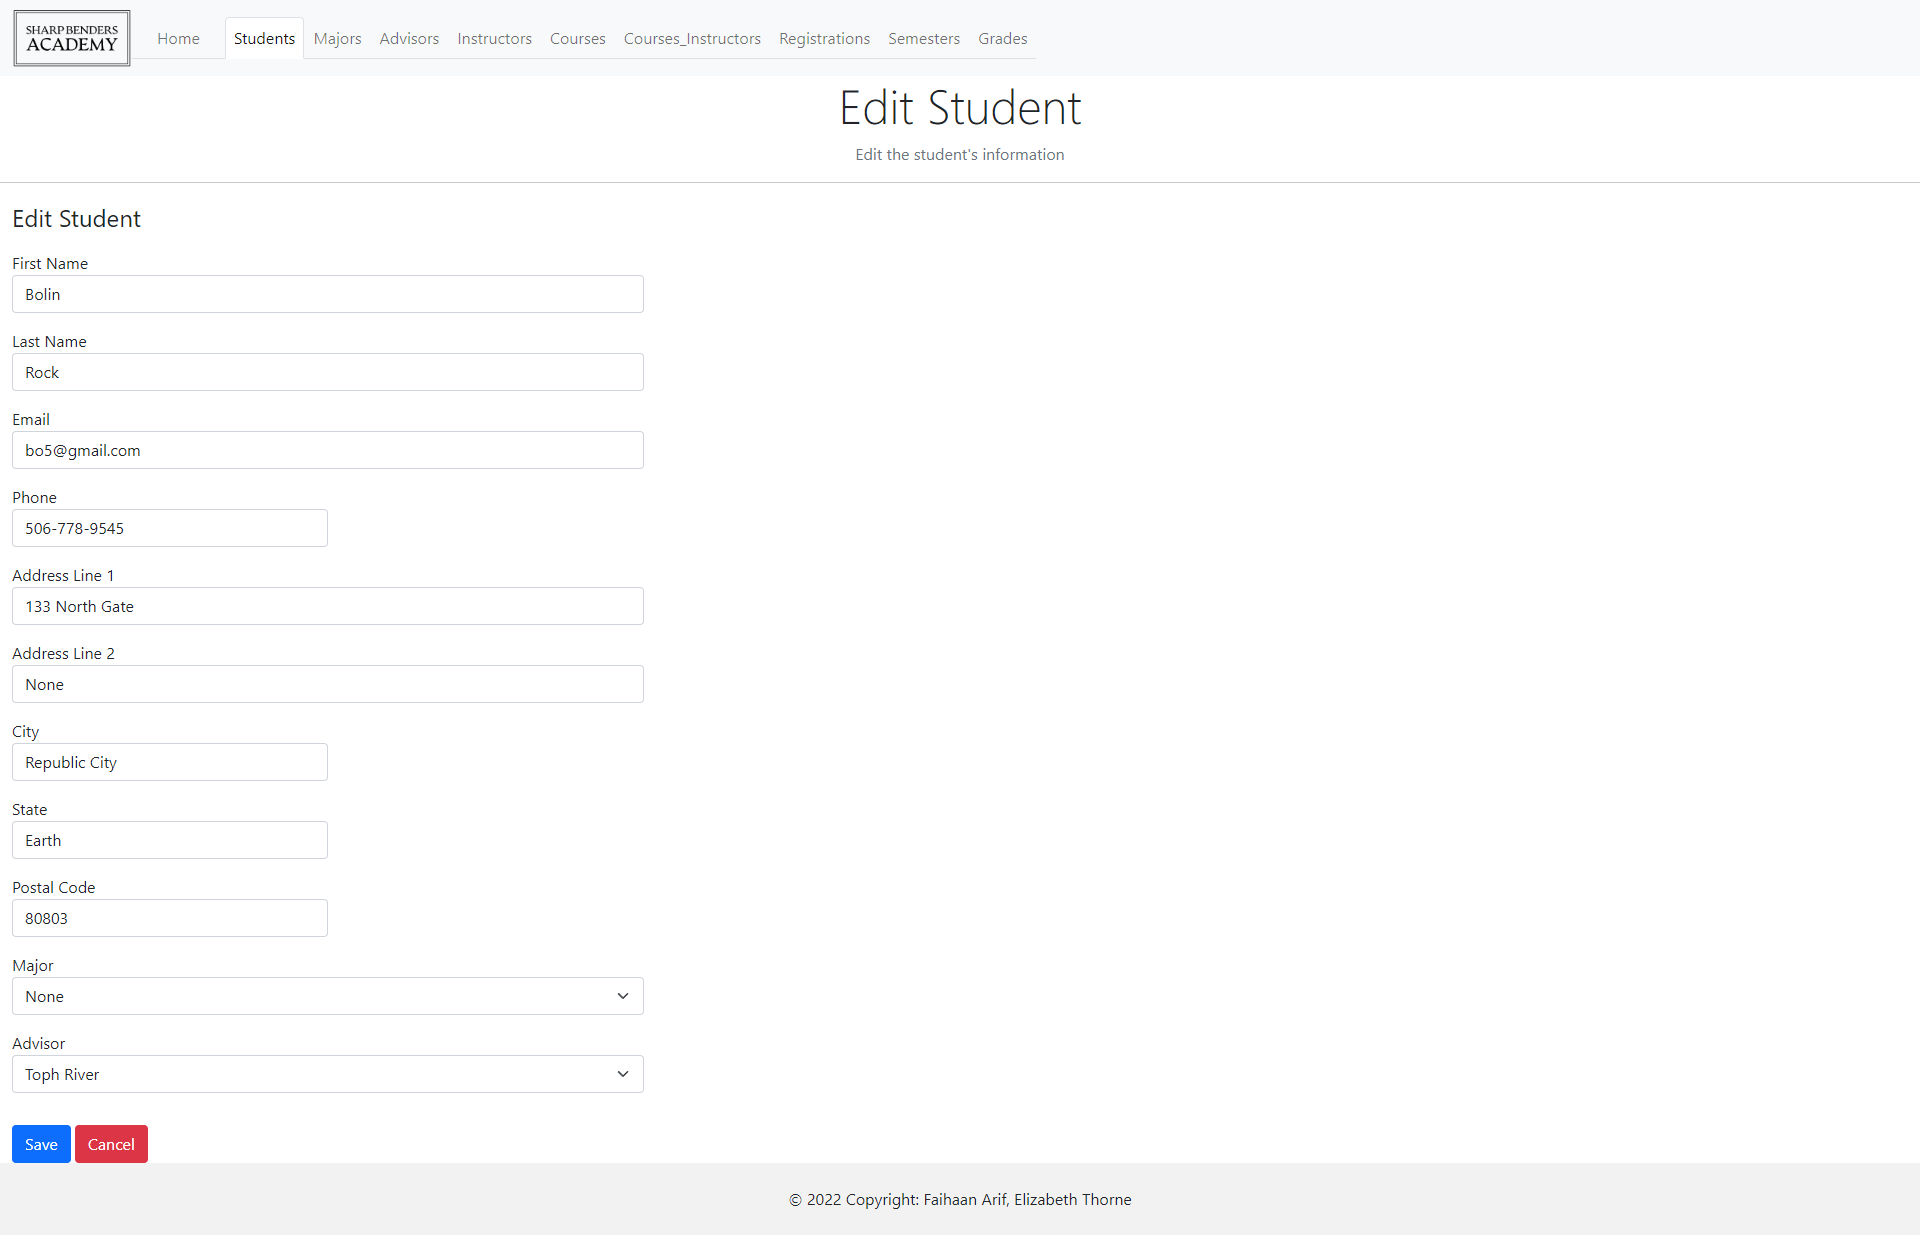Navigate to the Courses tab
Screen dimensions: 1920x1235
(578, 38)
